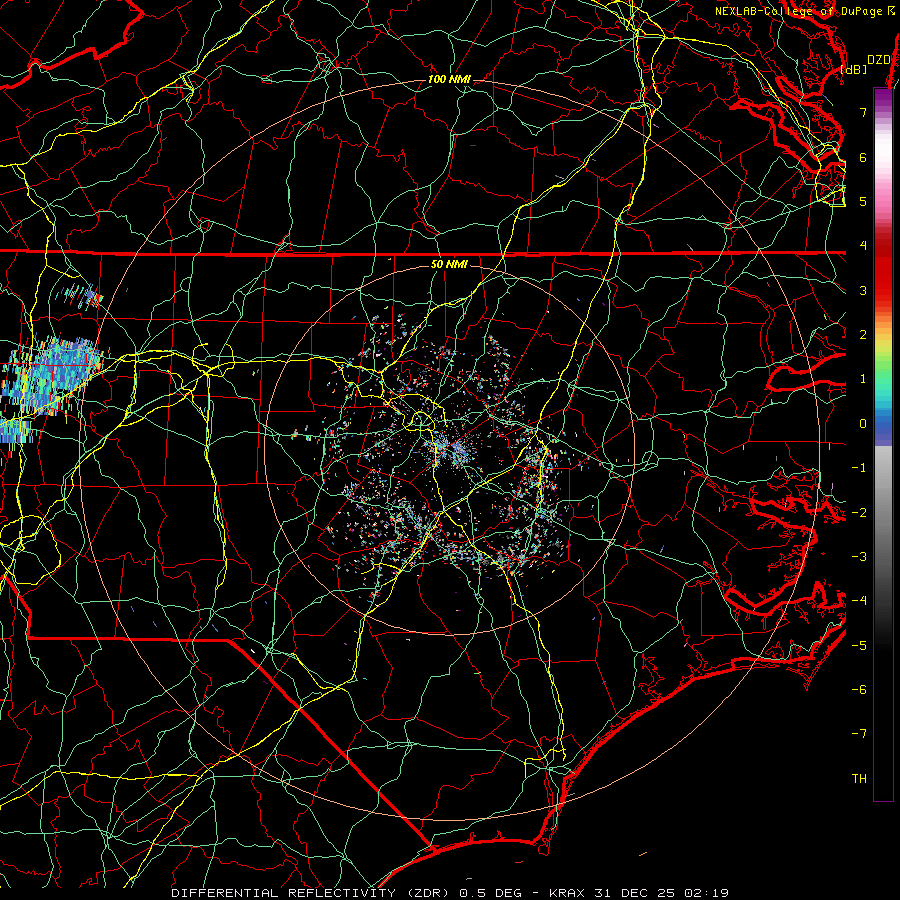Click the 100 NMI range ring label
The width and height of the screenshot is (900, 900).
click(x=449, y=79)
